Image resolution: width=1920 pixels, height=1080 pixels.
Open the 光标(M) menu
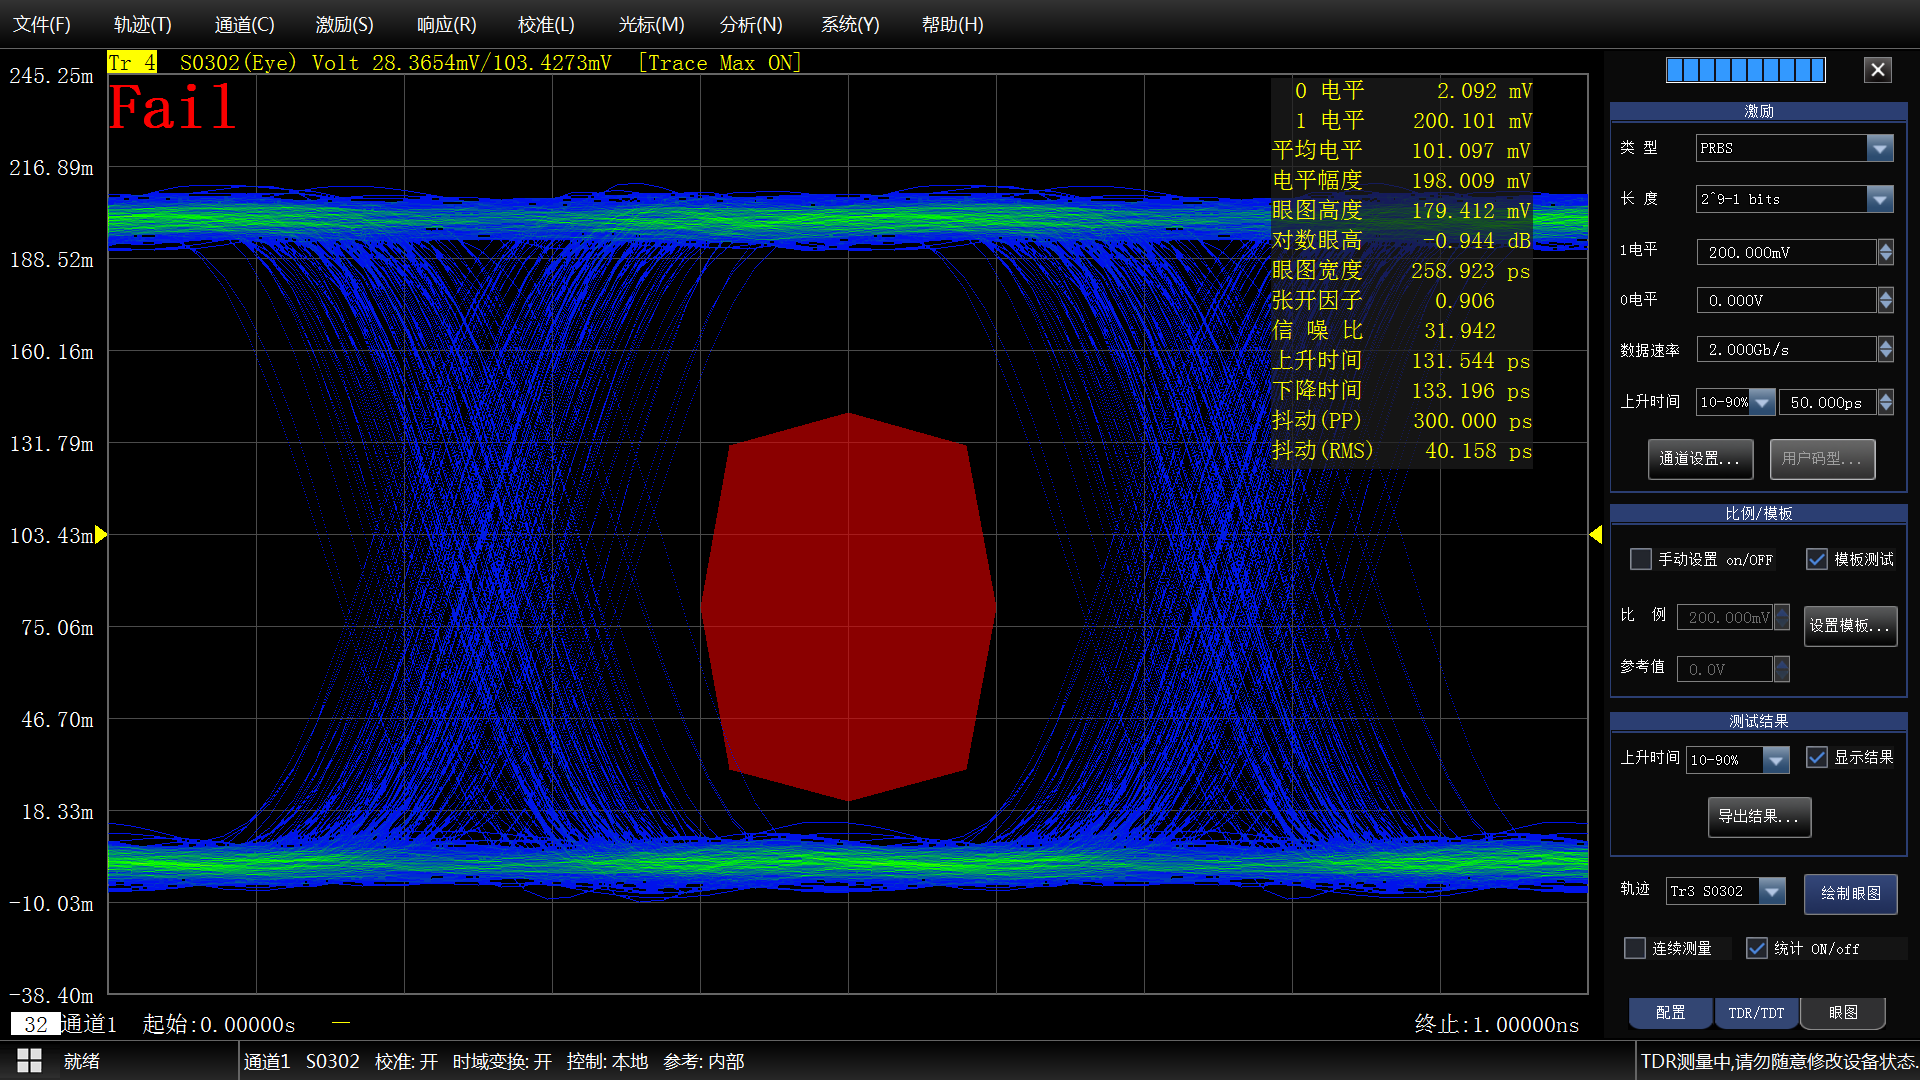[x=652, y=24]
